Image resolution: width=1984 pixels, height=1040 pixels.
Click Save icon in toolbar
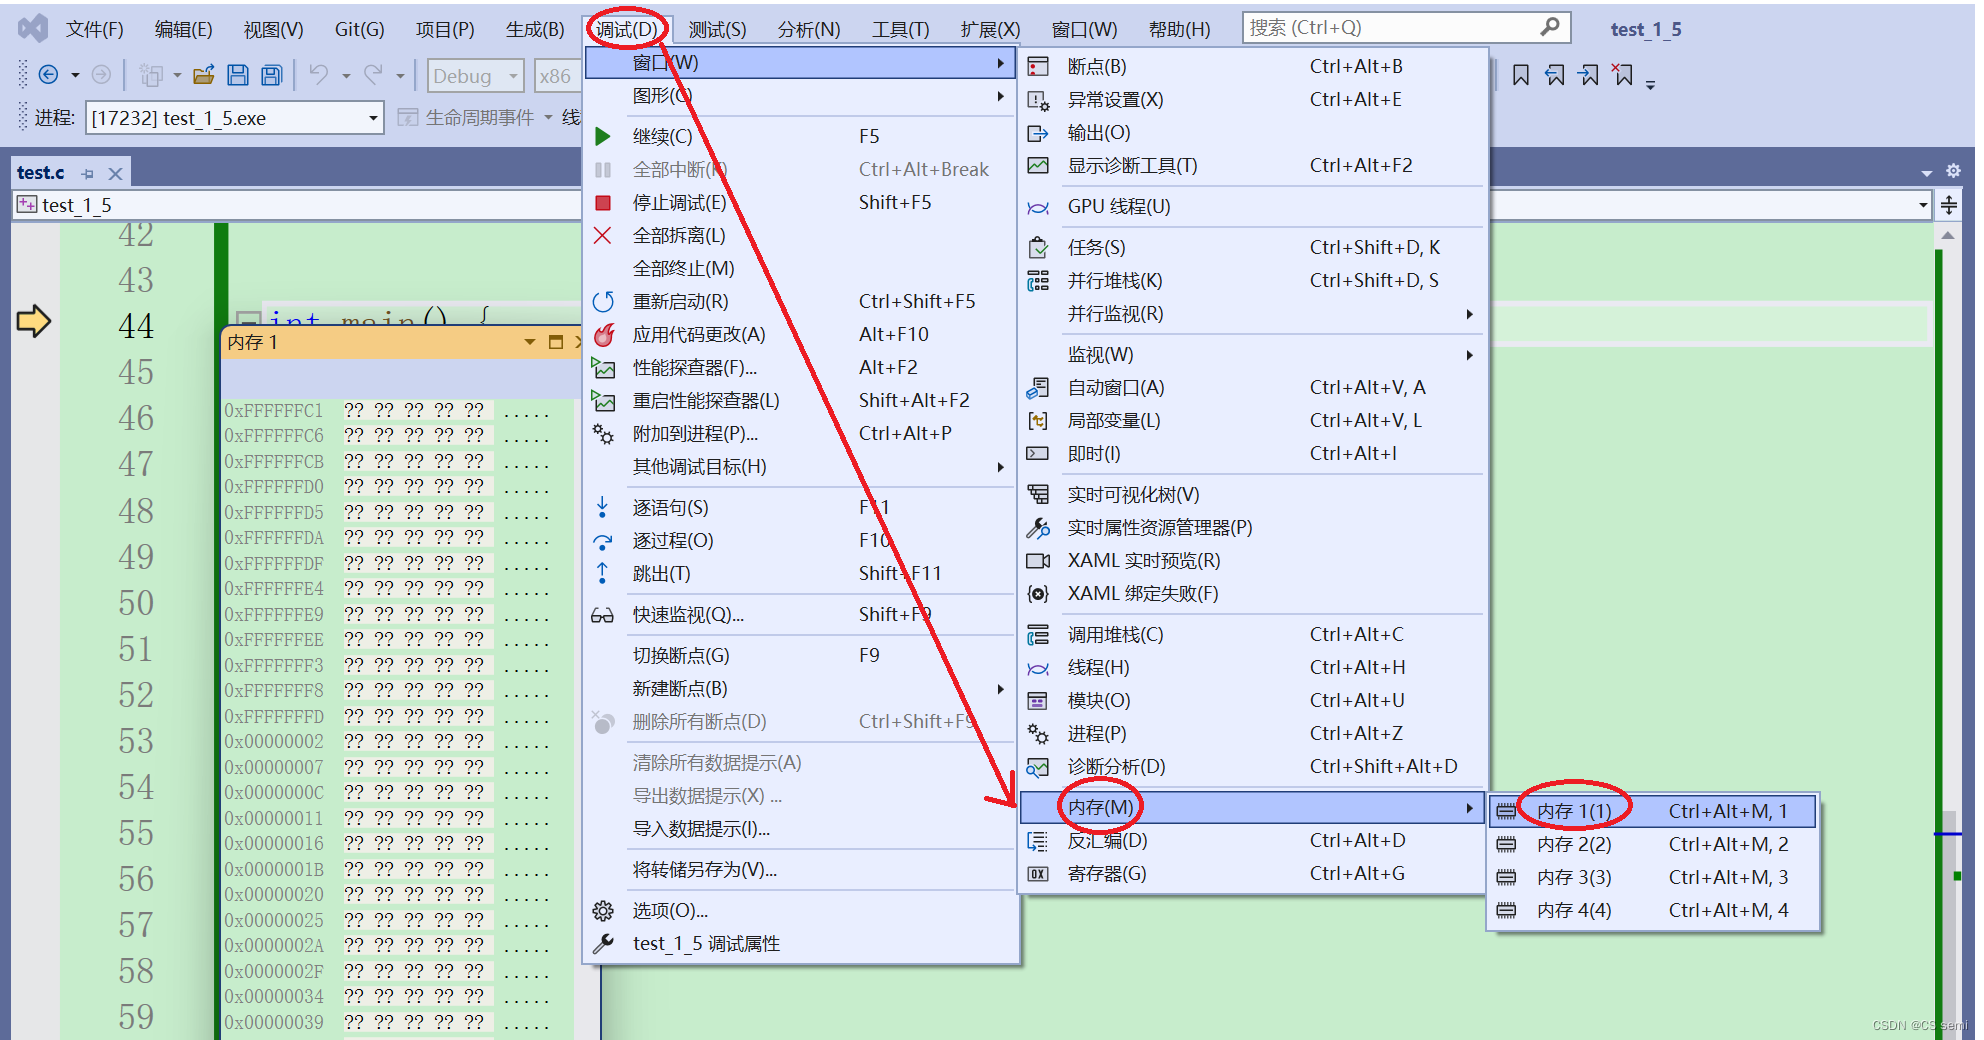tap(238, 75)
